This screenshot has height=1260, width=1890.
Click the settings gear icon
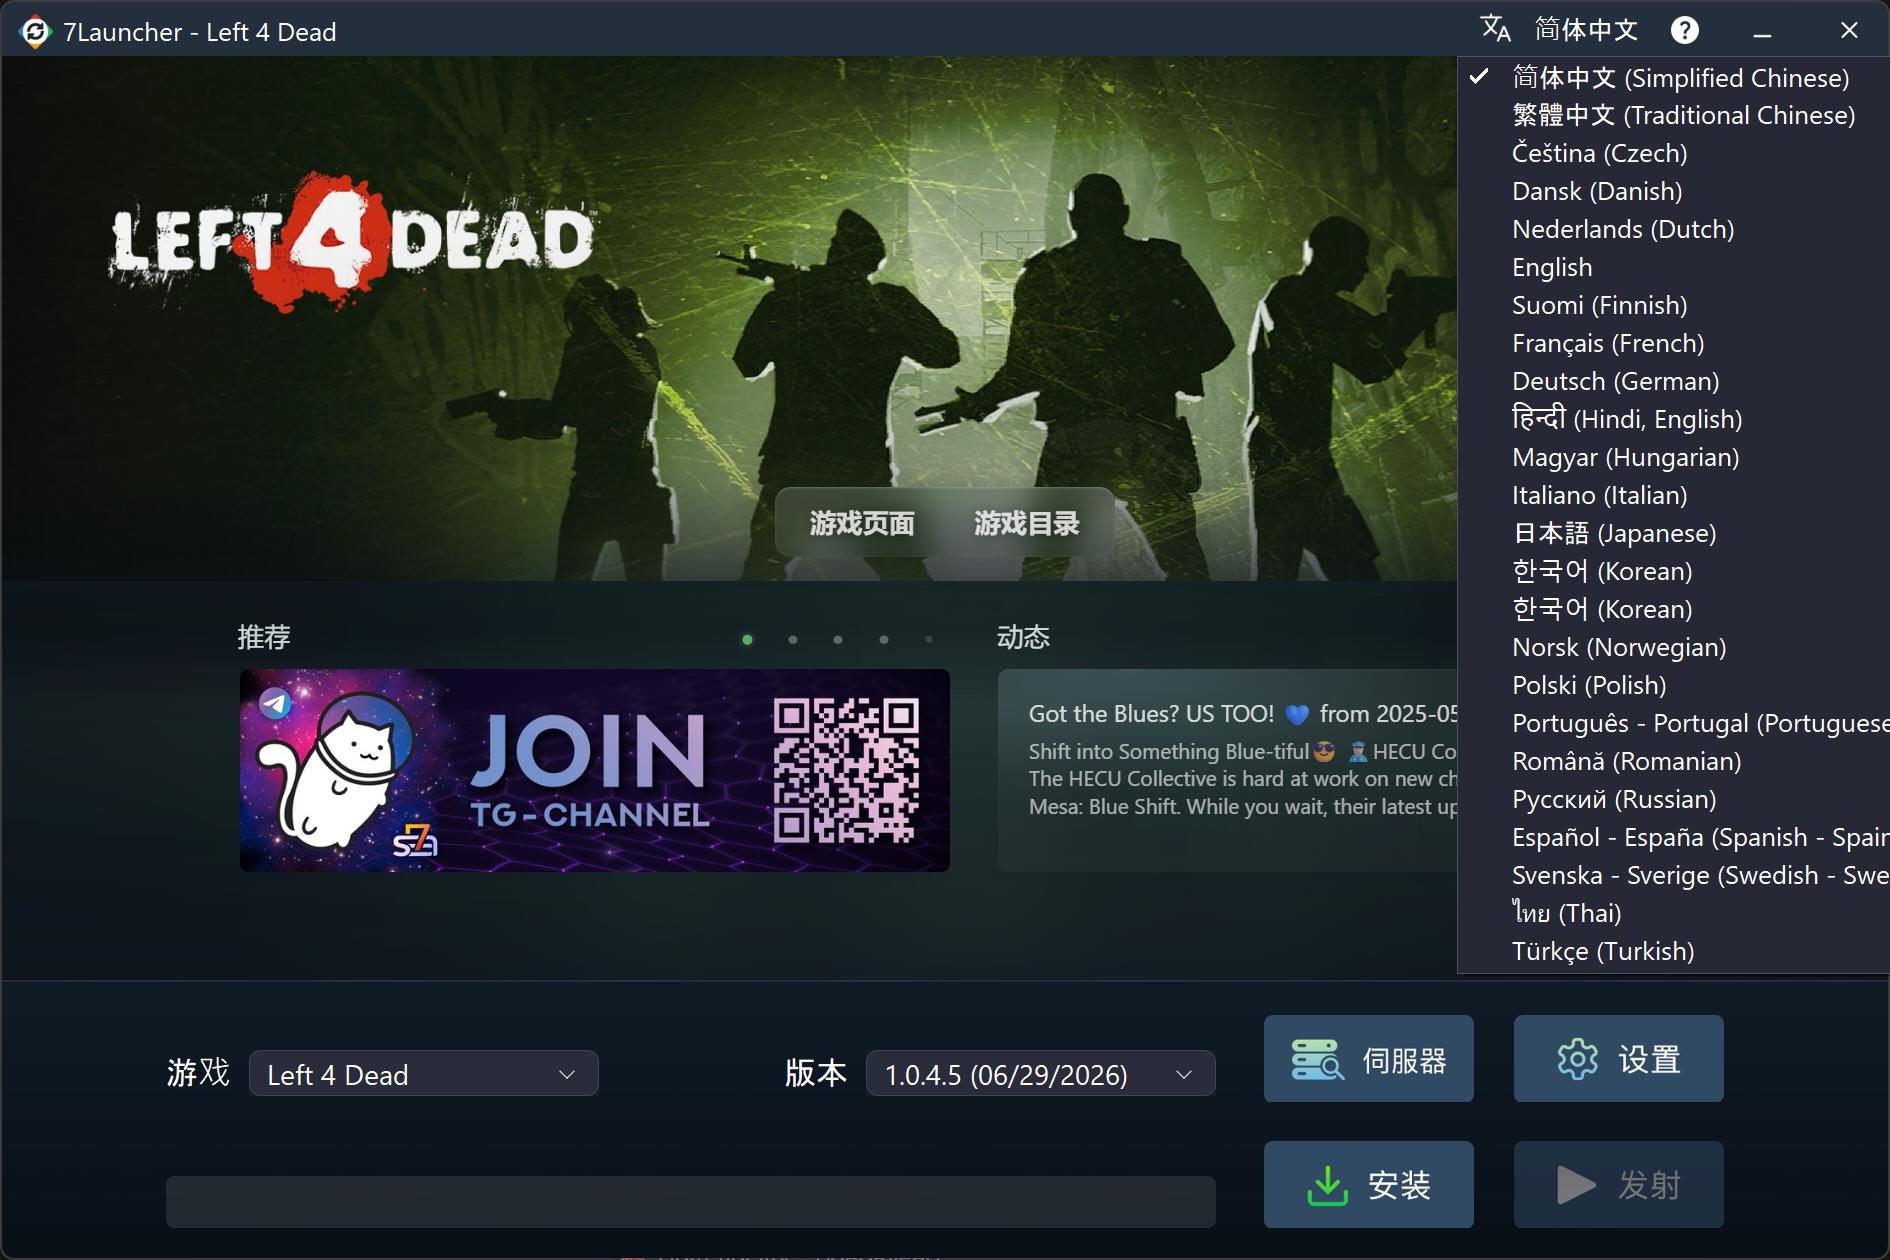click(x=1578, y=1059)
